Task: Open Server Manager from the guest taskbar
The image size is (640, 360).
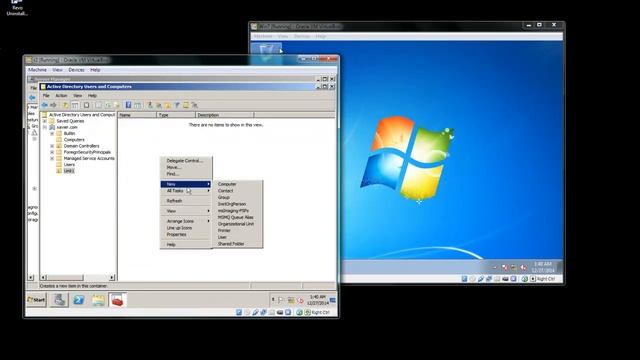Action: (59, 300)
